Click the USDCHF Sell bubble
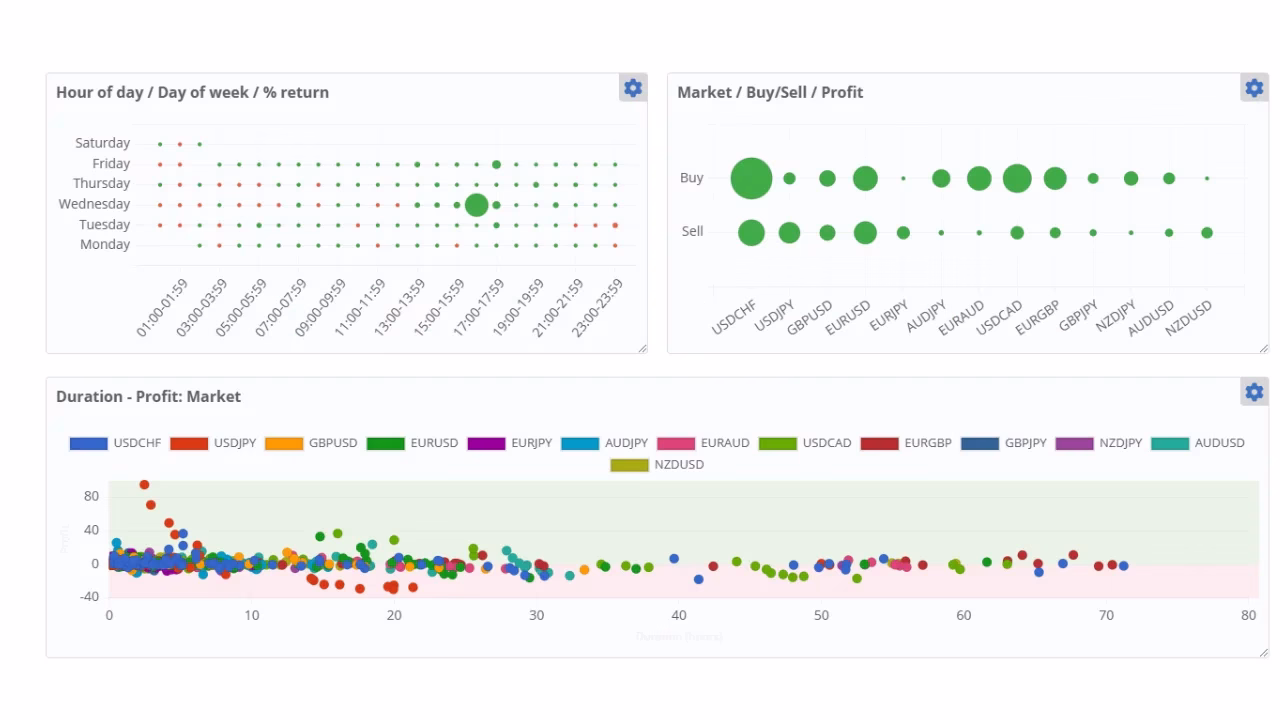 tap(751, 233)
